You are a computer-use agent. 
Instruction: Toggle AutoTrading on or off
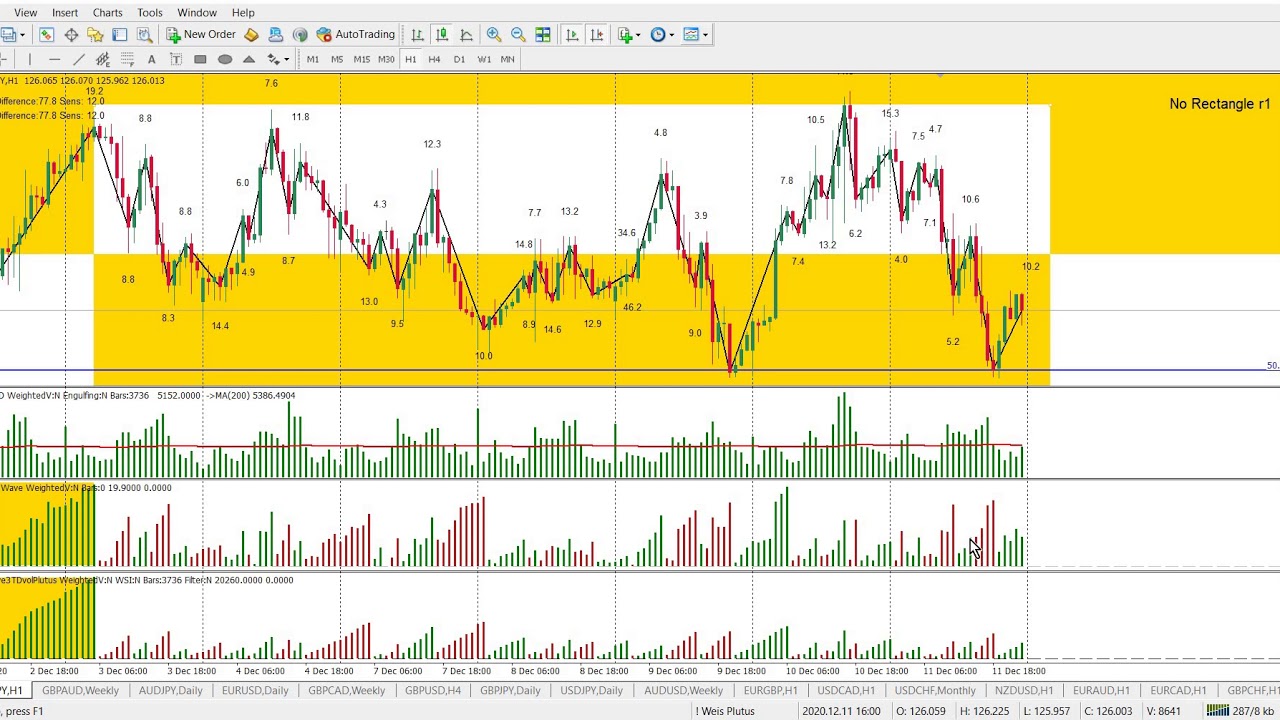pyautogui.click(x=356, y=34)
